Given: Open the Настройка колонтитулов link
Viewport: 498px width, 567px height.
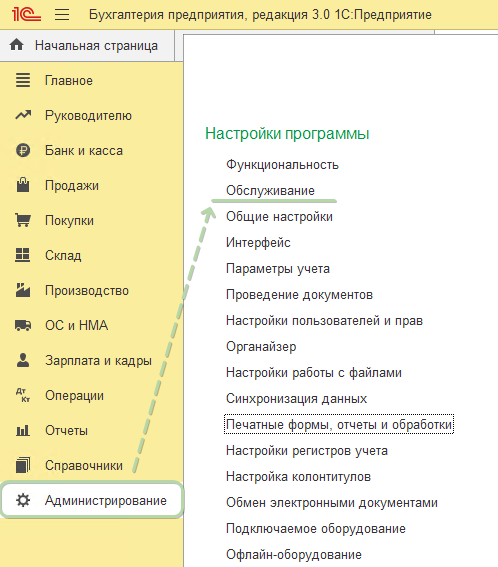Looking at the screenshot, I should tap(298, 477).
